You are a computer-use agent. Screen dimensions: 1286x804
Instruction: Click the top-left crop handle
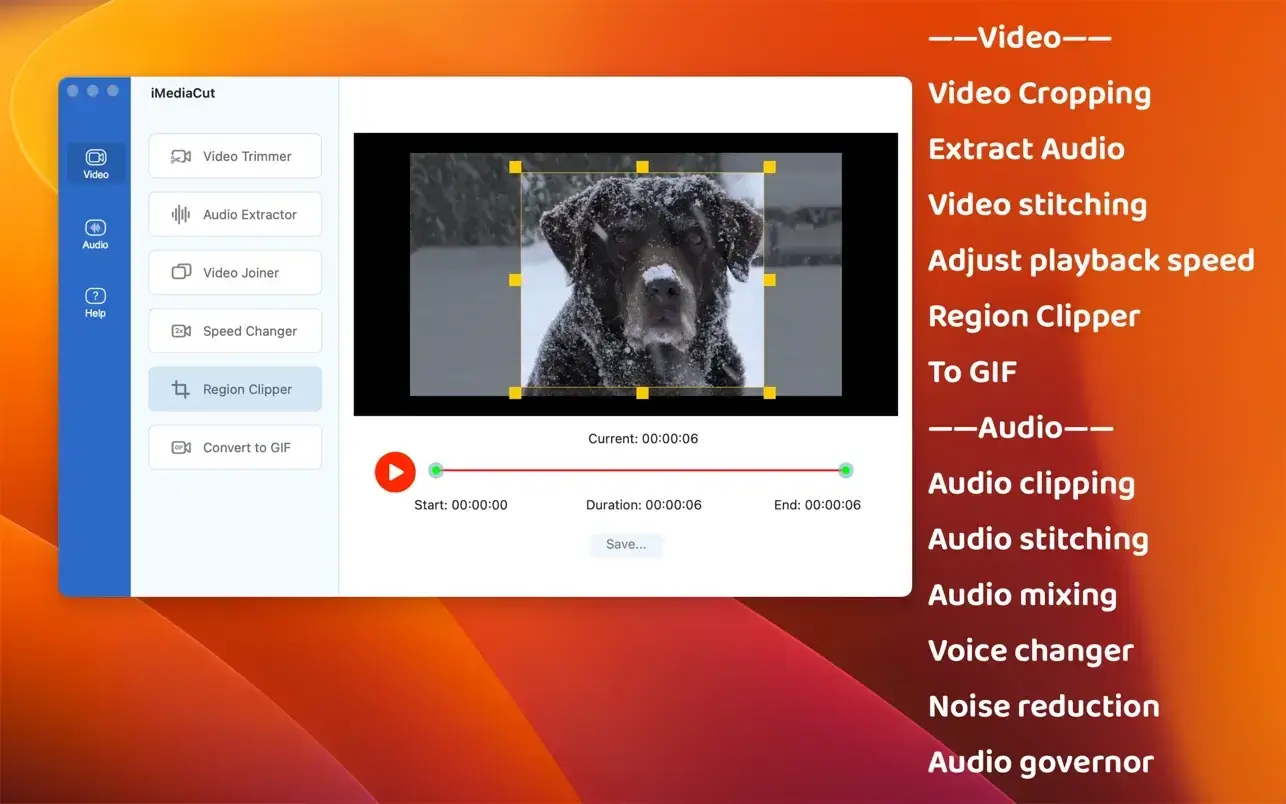516,167
